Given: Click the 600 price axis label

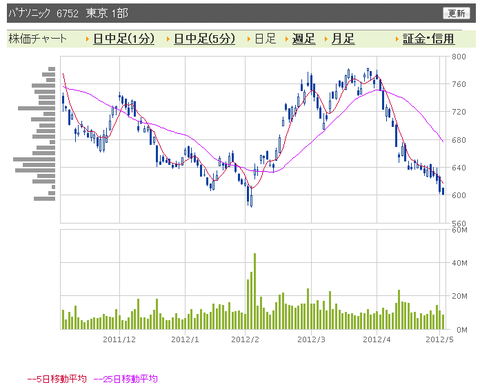Looking at the screenshot, I should click(459, 195).
